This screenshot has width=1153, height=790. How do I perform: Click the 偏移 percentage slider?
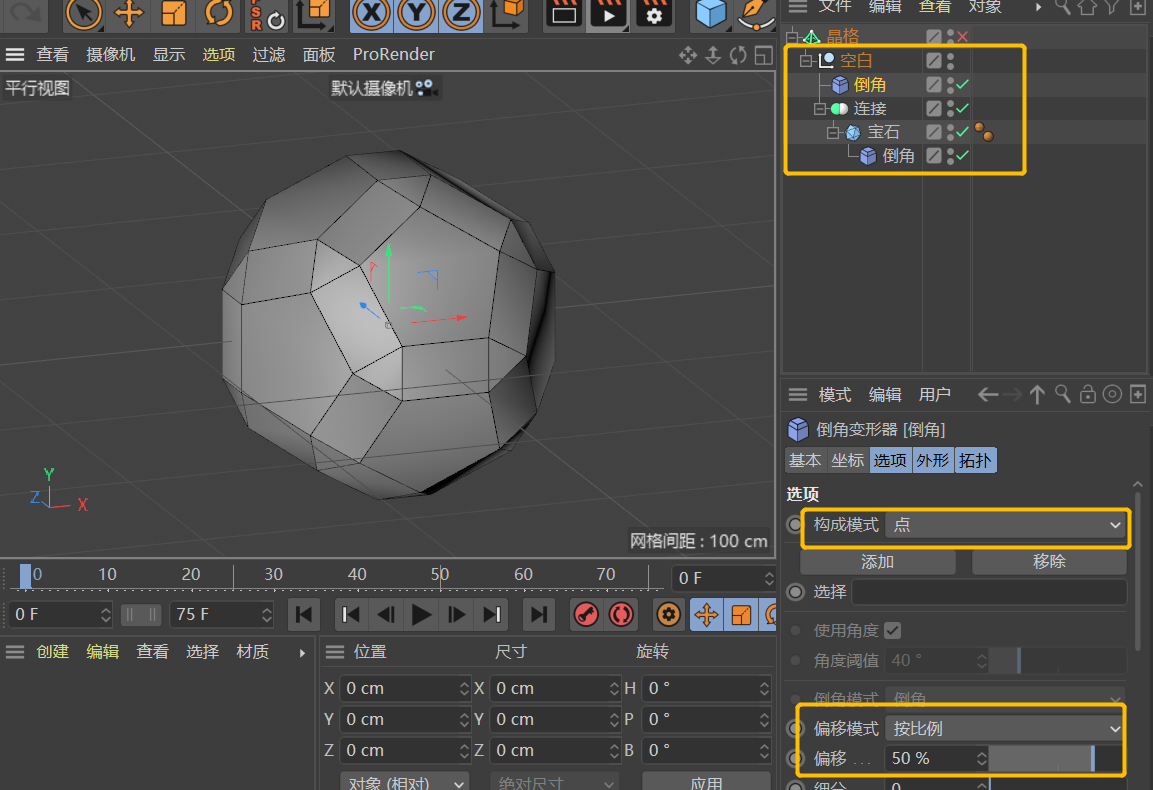pyautogui.click(x=1056, y=758)
